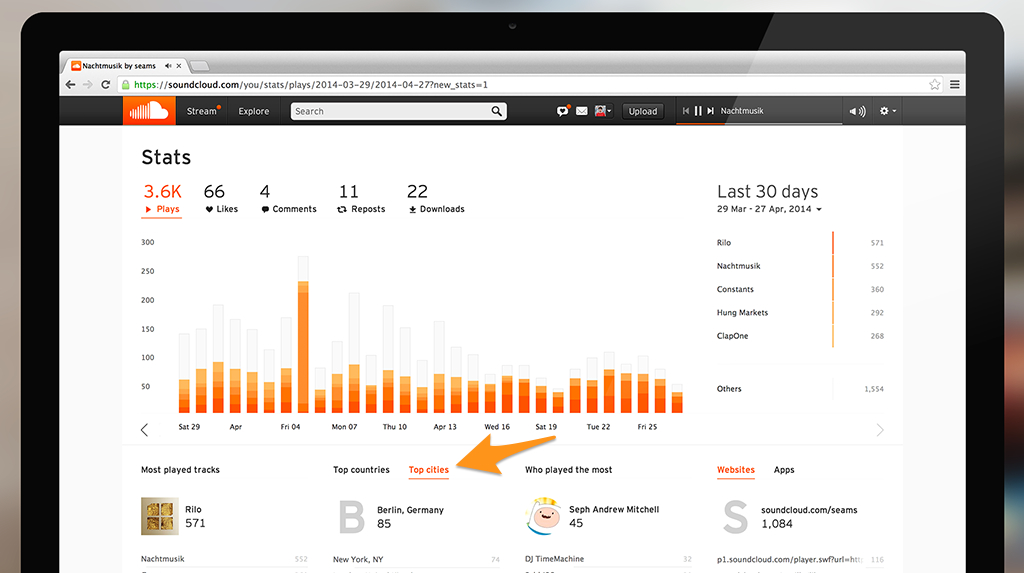Open a new browser tab
Image resolution: width=1024 pixels, height=573 pixels.
pos(199,65)
